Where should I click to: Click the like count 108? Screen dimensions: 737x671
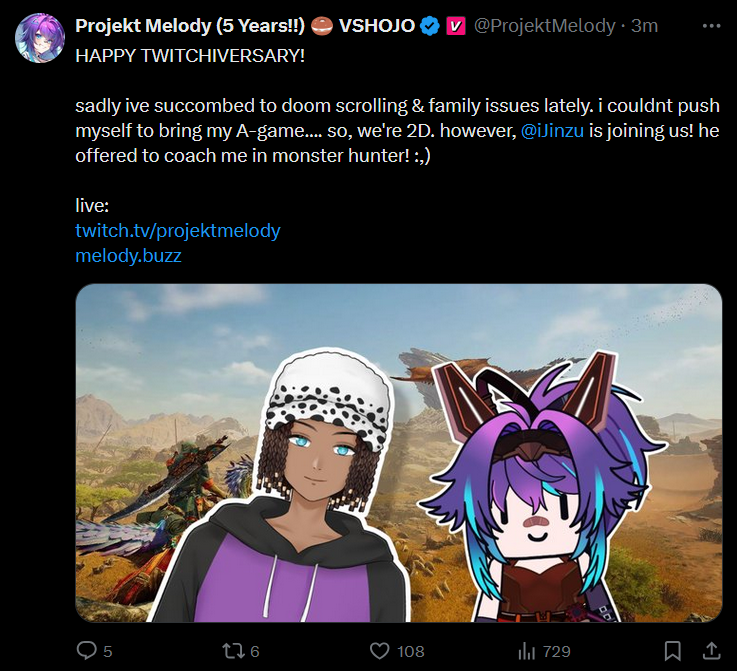tap(410, 652)
